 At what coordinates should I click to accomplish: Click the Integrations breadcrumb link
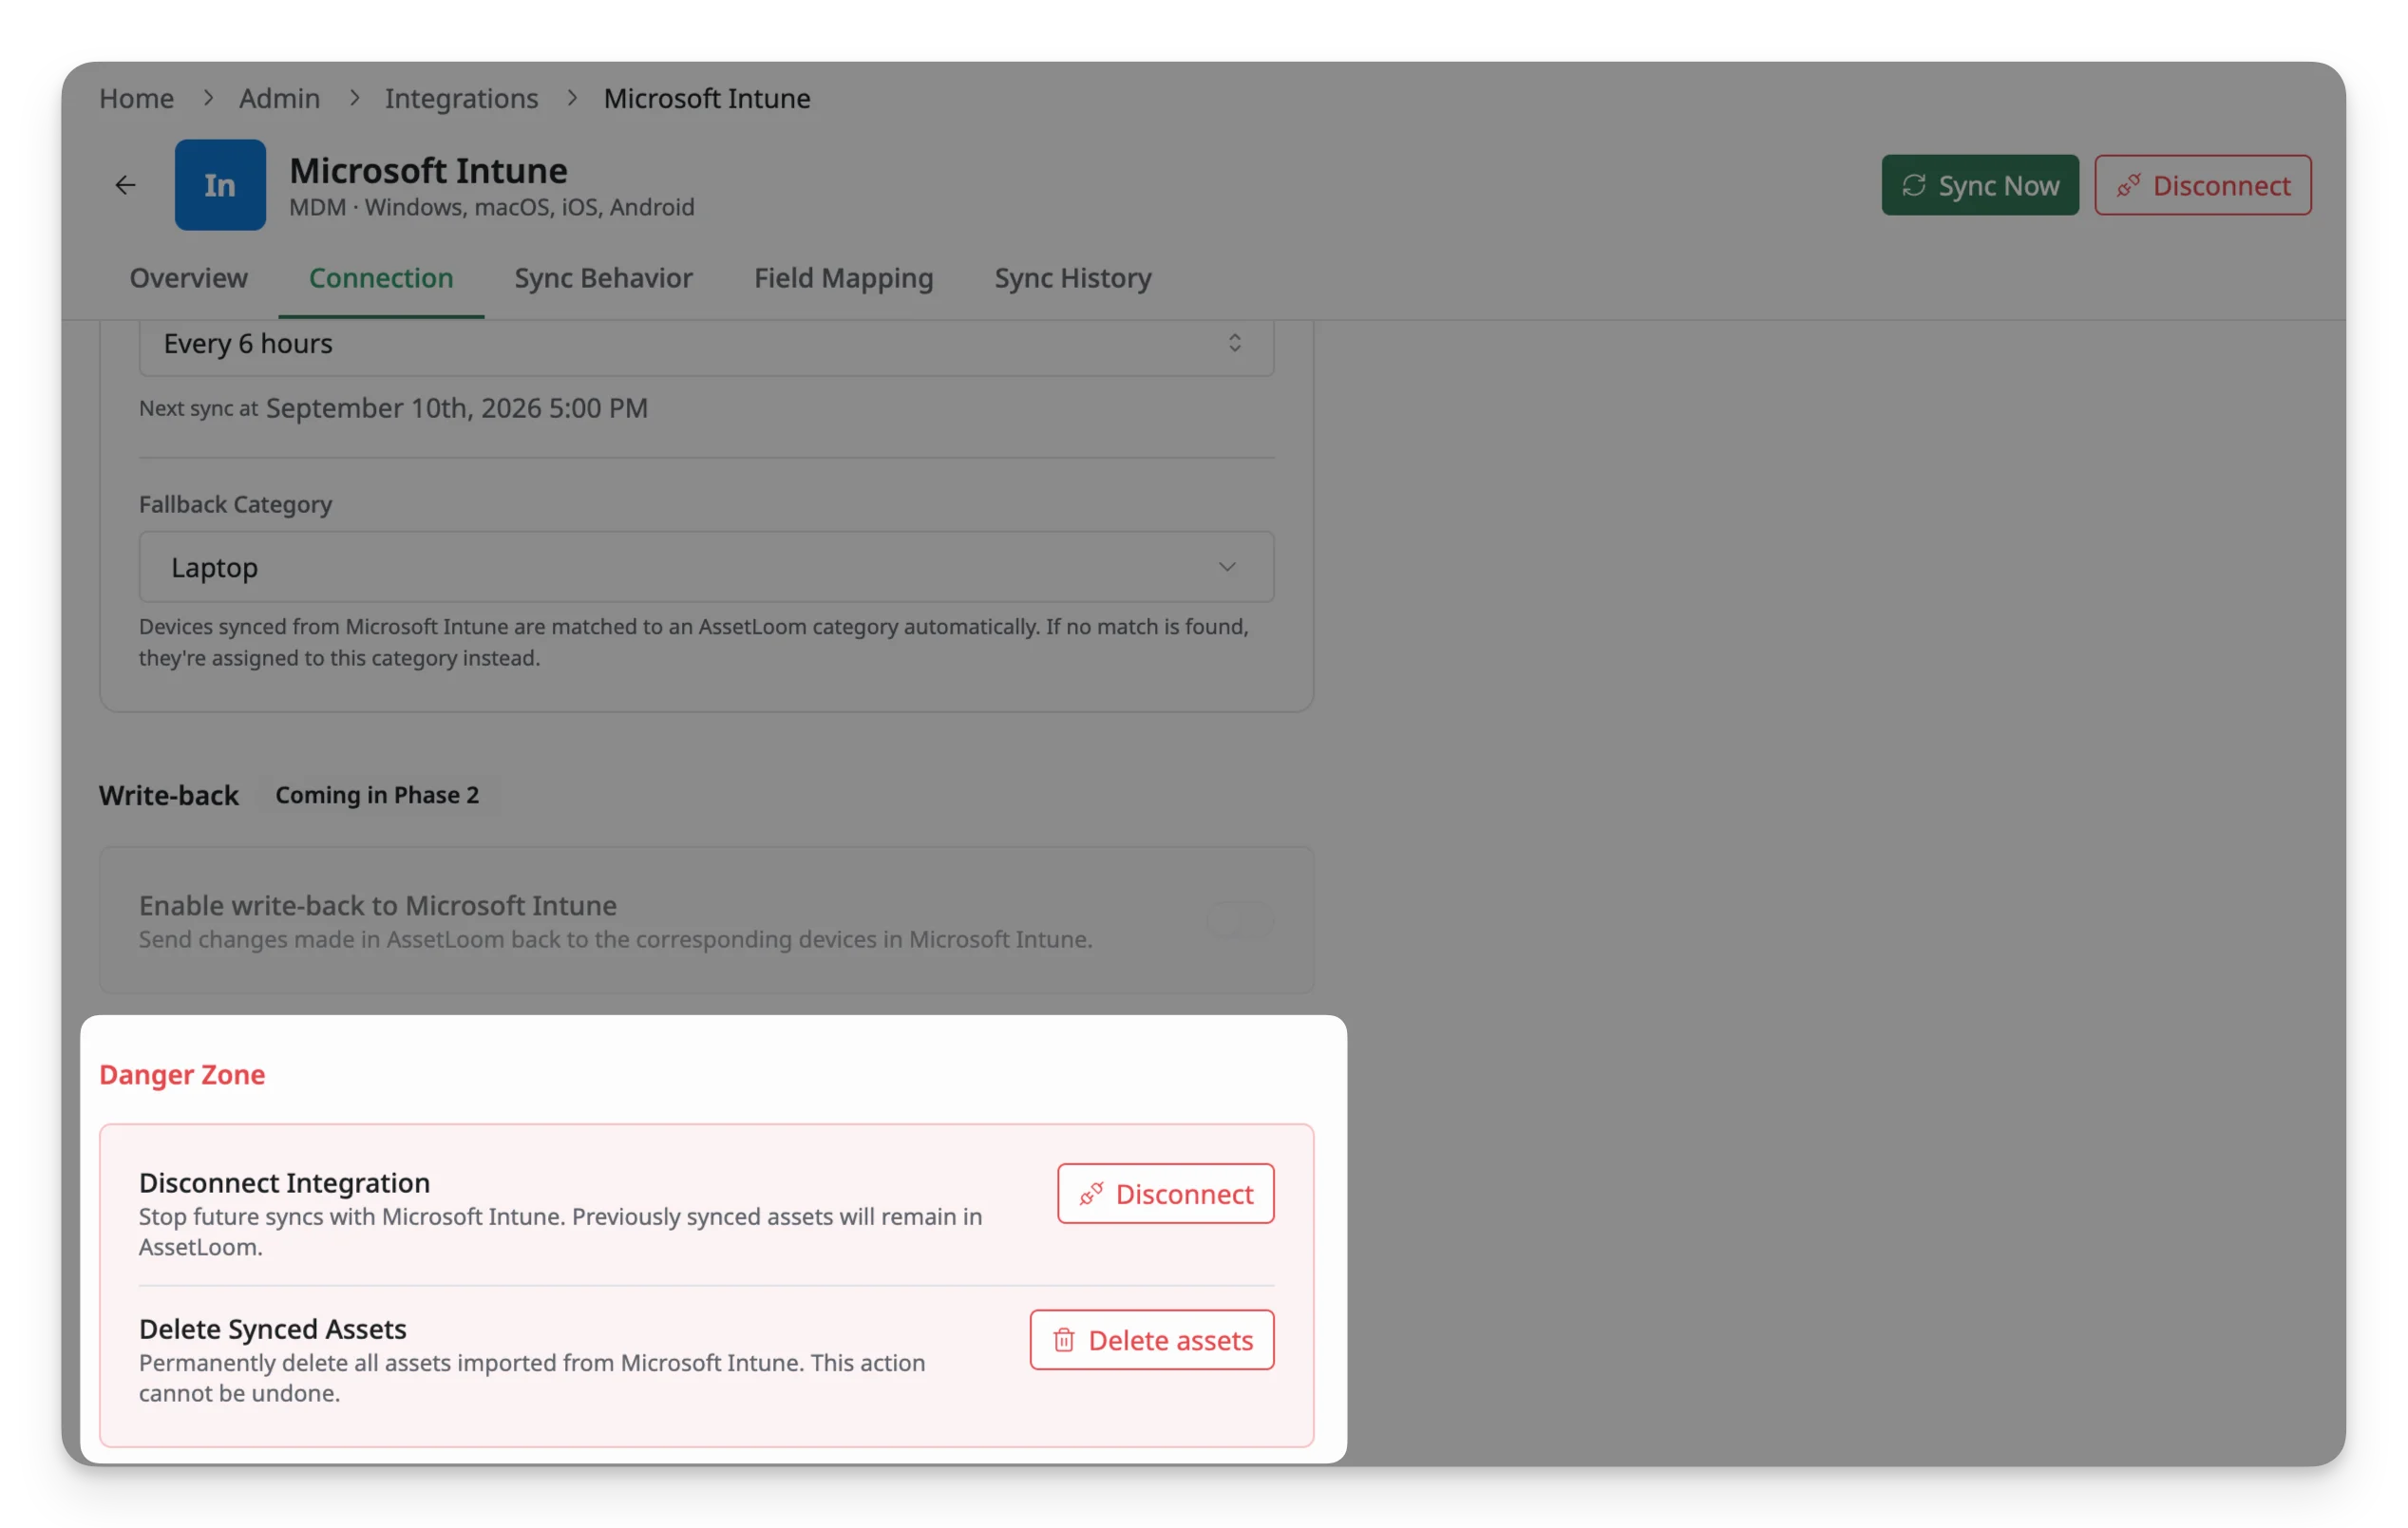(461, 98)
